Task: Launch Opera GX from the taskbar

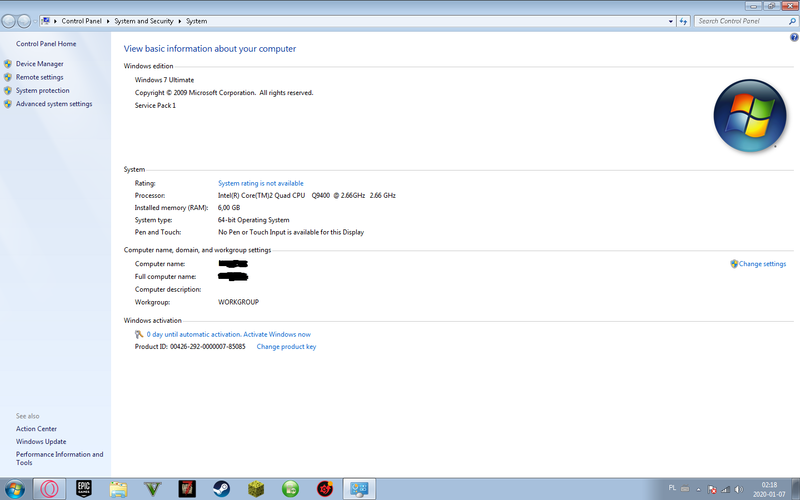Action: point(49,489)
